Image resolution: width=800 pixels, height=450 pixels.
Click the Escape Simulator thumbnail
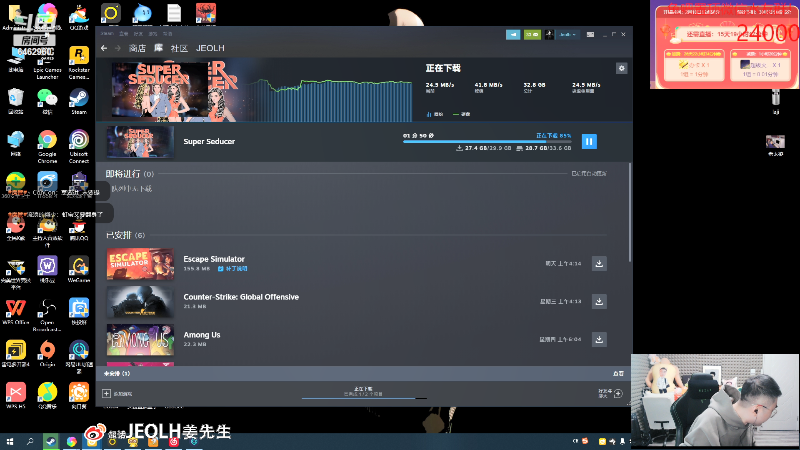(x=140, y=264)
